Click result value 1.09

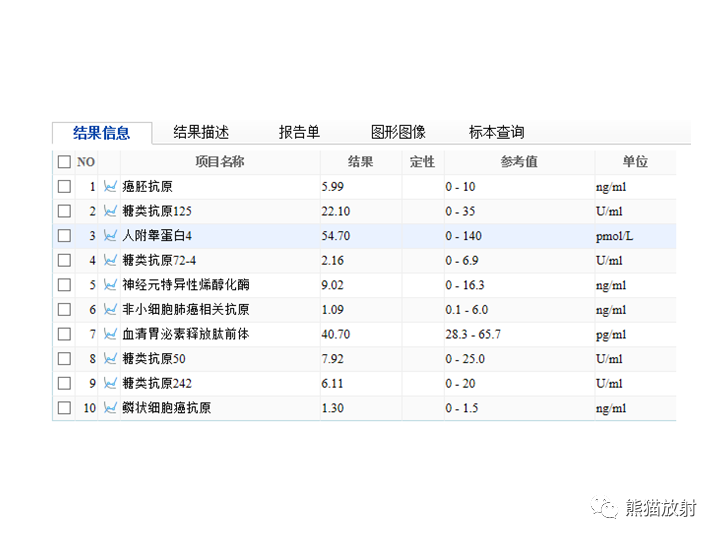pyautogui.click(x=332, y=309)
